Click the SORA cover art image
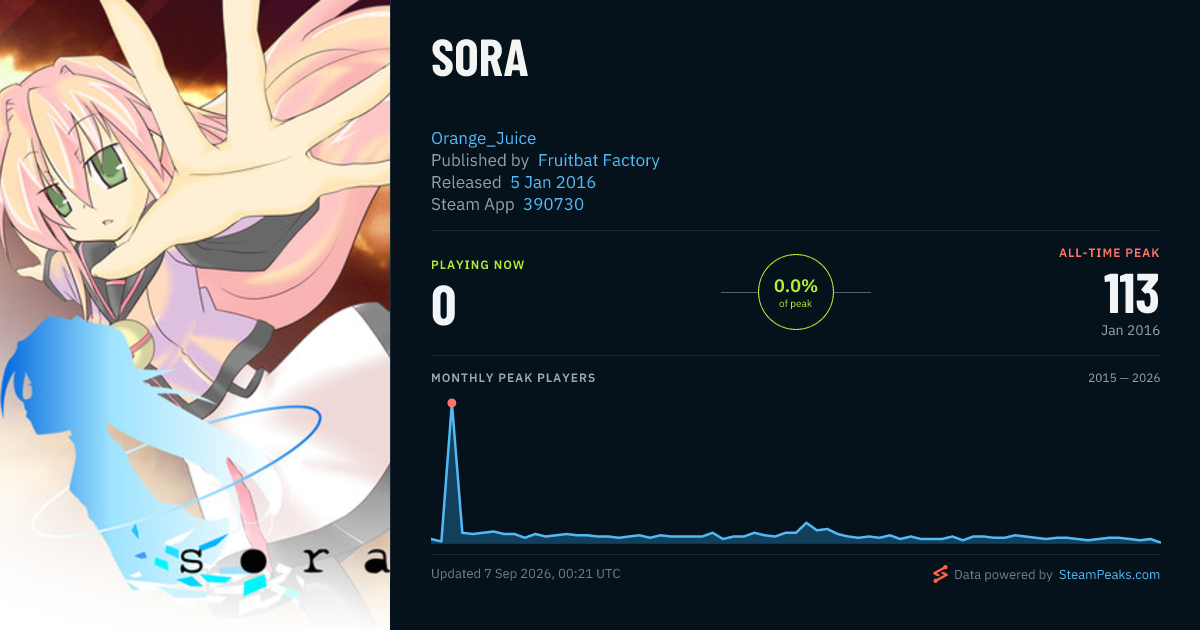Image resolution: width=1200 pixels, height=630 pixels. point(195,315)
